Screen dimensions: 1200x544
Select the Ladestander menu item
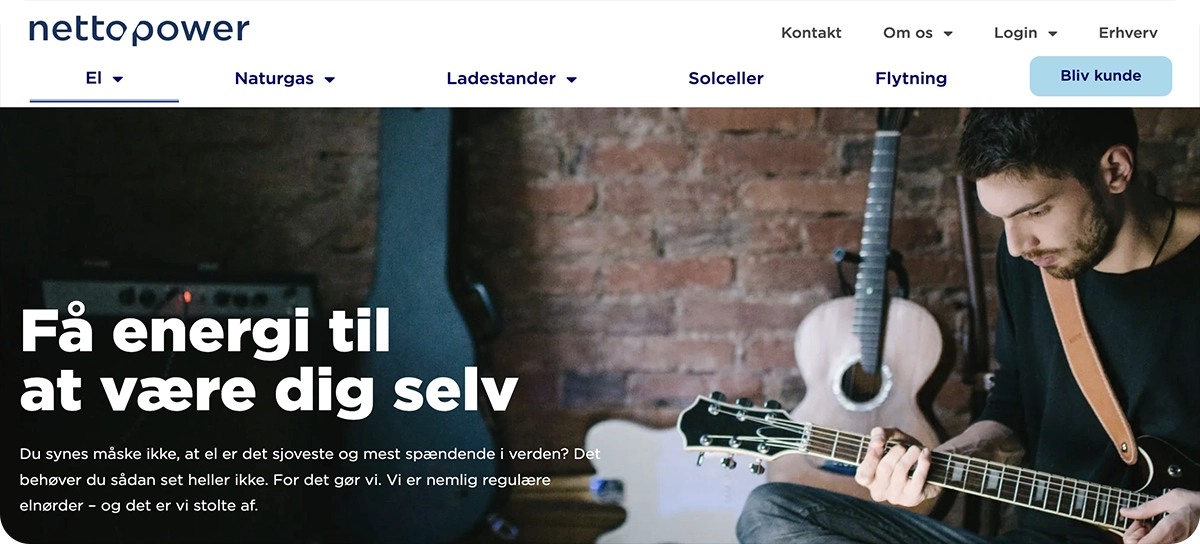(501, 78)
